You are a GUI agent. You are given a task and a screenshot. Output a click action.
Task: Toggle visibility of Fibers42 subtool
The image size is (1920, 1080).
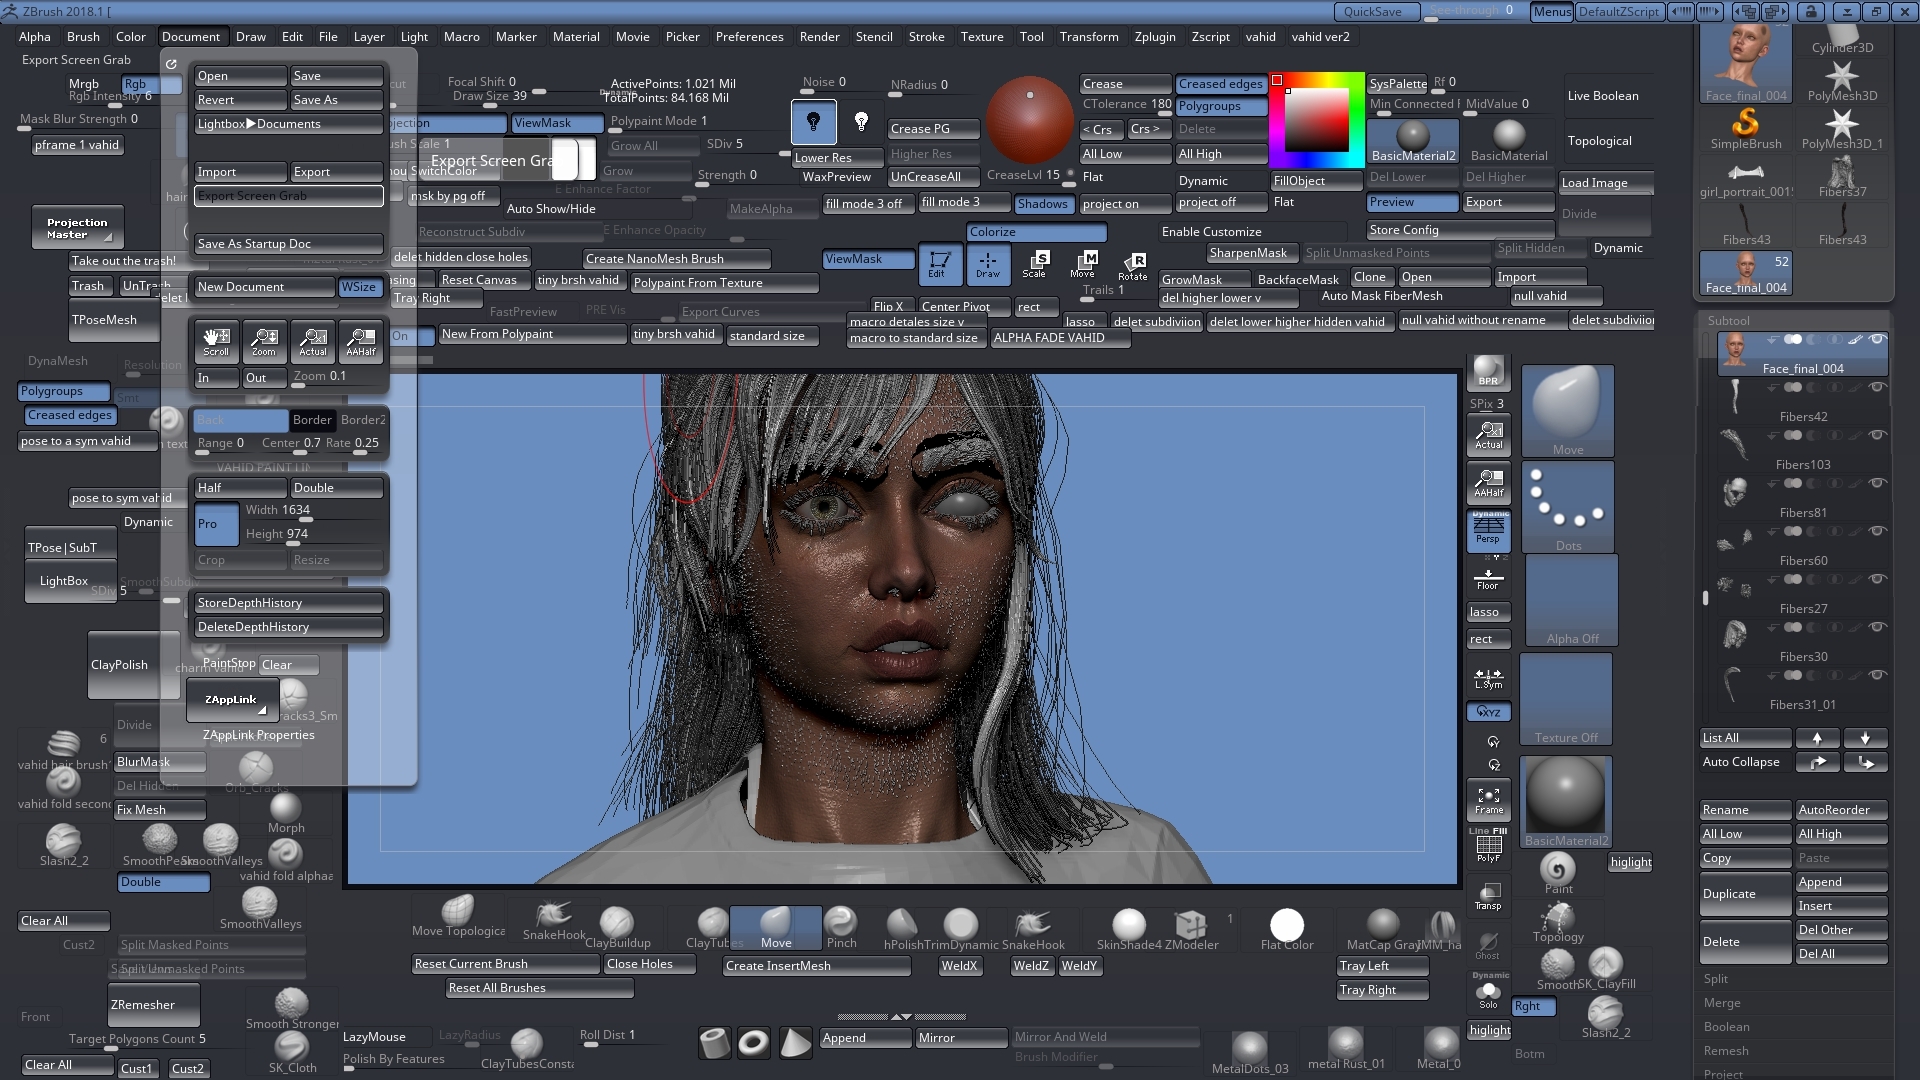[x=1878, y=387]
